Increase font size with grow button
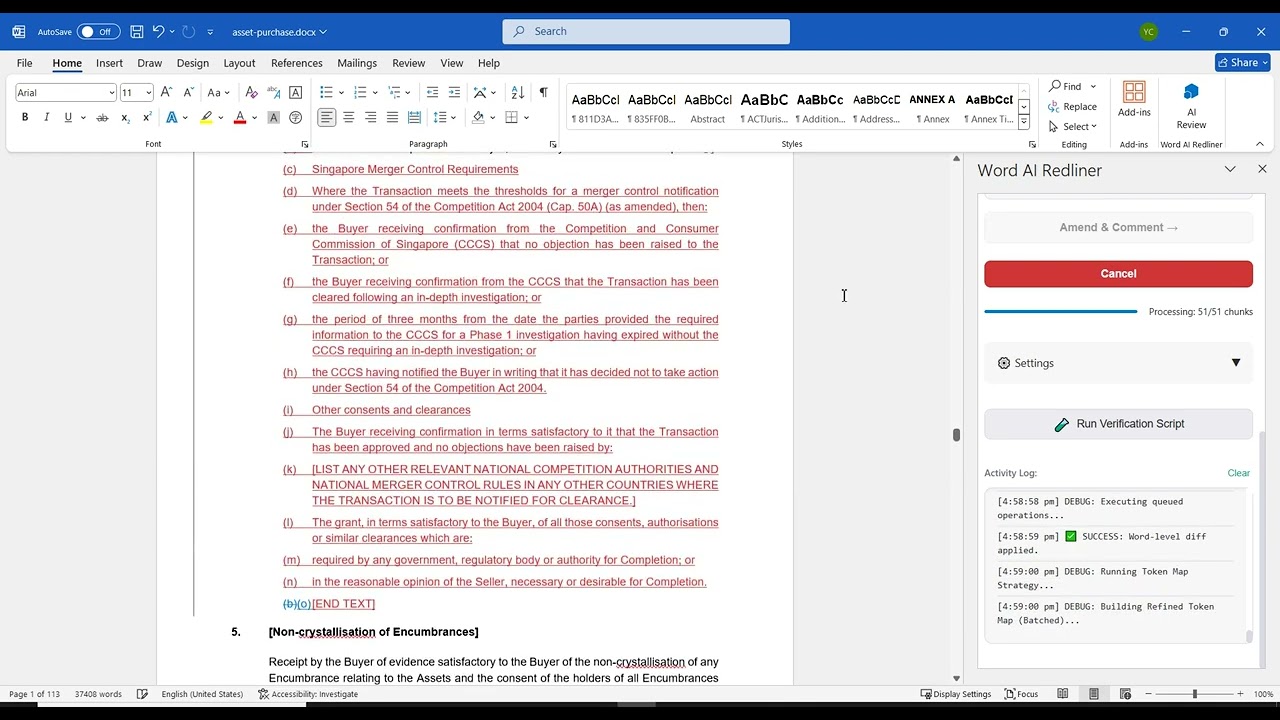The width and height of the screenshot is (1280, 720). 166,92
